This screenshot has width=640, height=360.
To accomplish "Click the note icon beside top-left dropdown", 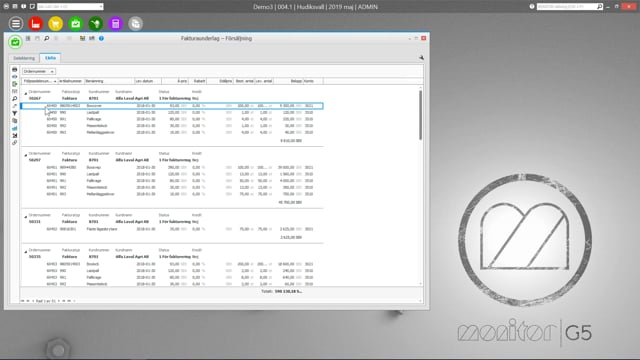I will 32,7.
